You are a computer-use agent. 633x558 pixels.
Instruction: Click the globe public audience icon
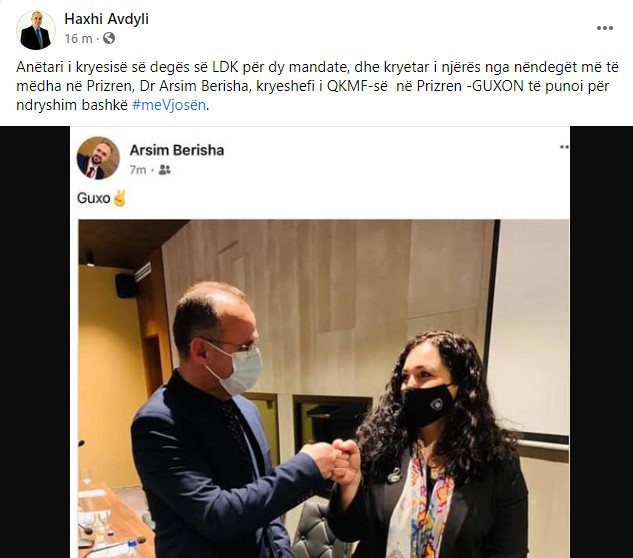pyautogui.click(x=109, y=38)
